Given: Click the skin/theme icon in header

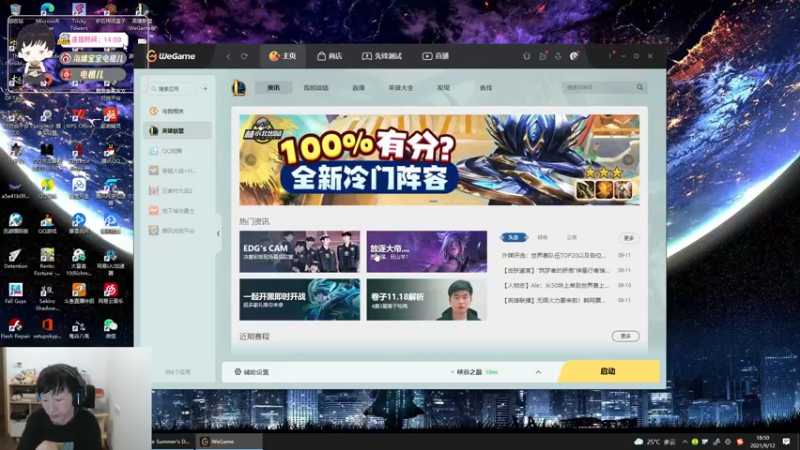Looking at the screenshot, I should click(527, 56).
